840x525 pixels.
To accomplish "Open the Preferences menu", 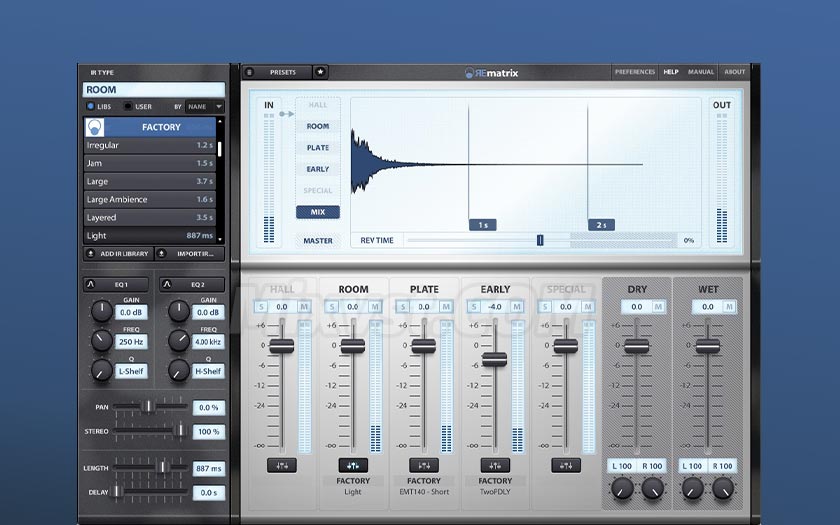I will [x=635, y=72].
